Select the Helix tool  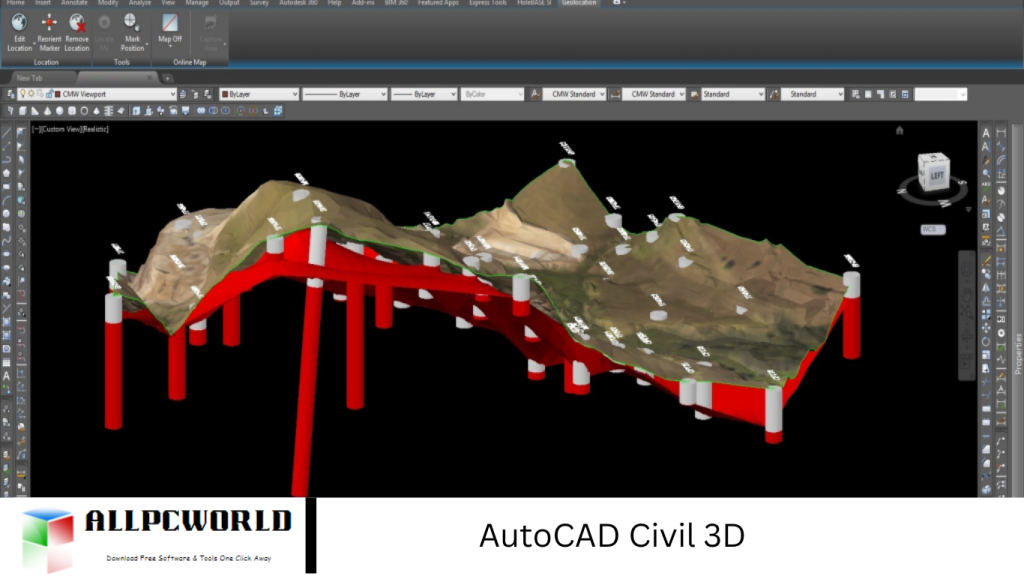[109, 111]
